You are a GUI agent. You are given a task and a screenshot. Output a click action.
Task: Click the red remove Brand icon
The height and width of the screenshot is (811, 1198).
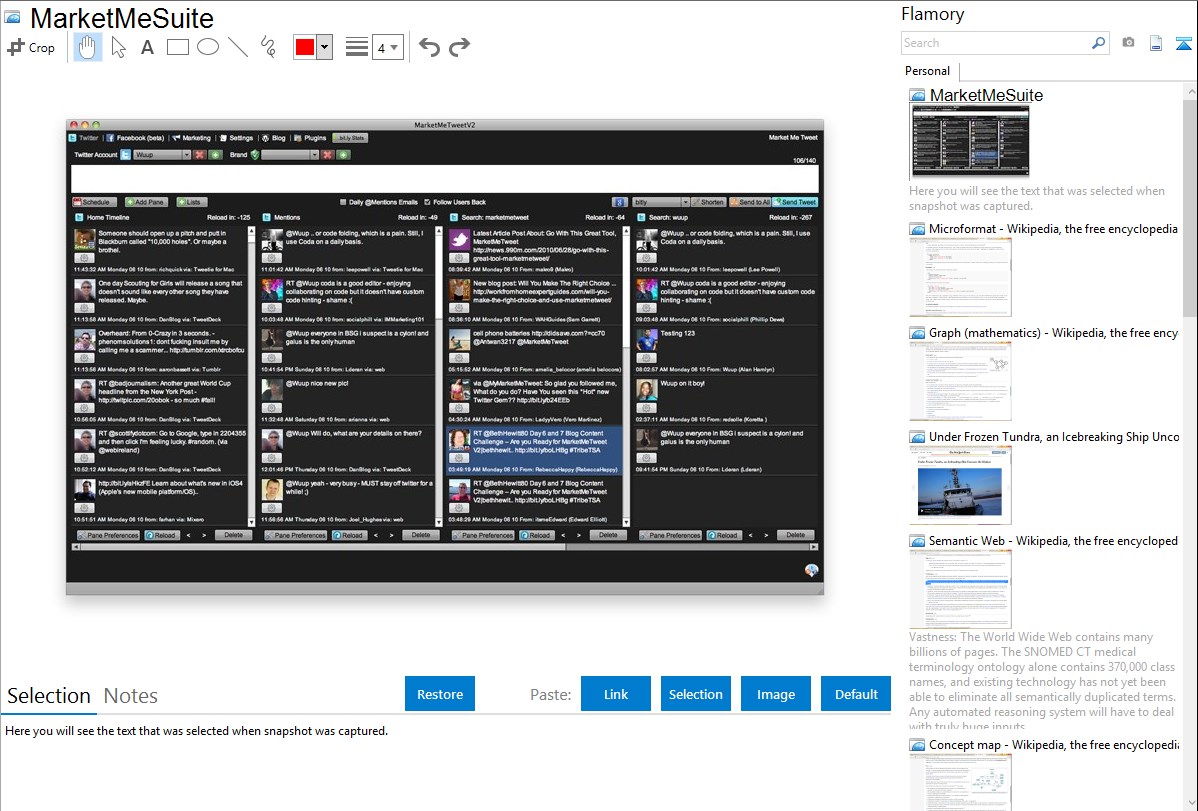click(x=327, y=154)
